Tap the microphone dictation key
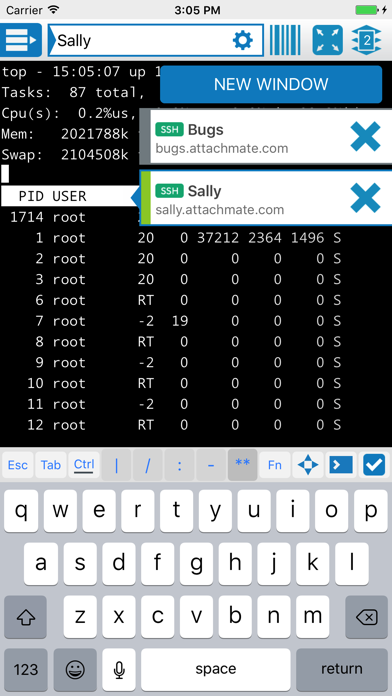 coord(119,669)
